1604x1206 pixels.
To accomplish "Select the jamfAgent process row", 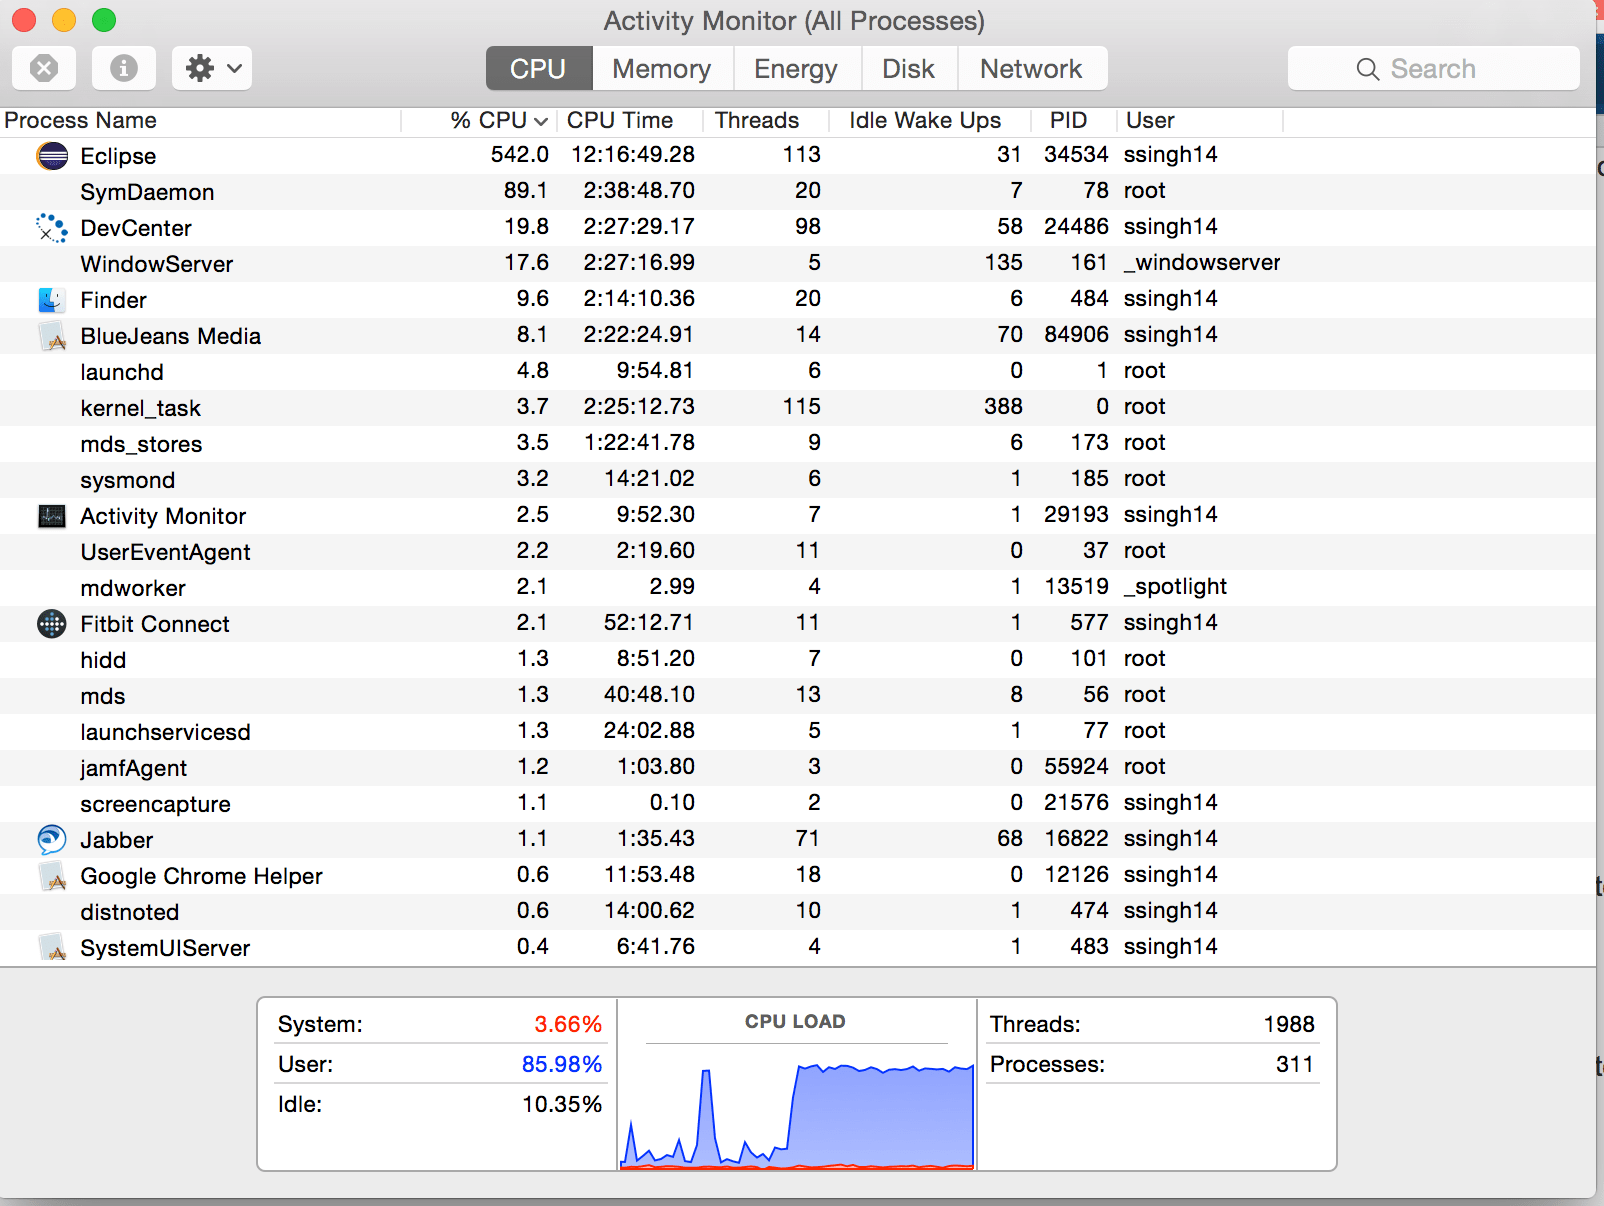I will tap(798, 767).
